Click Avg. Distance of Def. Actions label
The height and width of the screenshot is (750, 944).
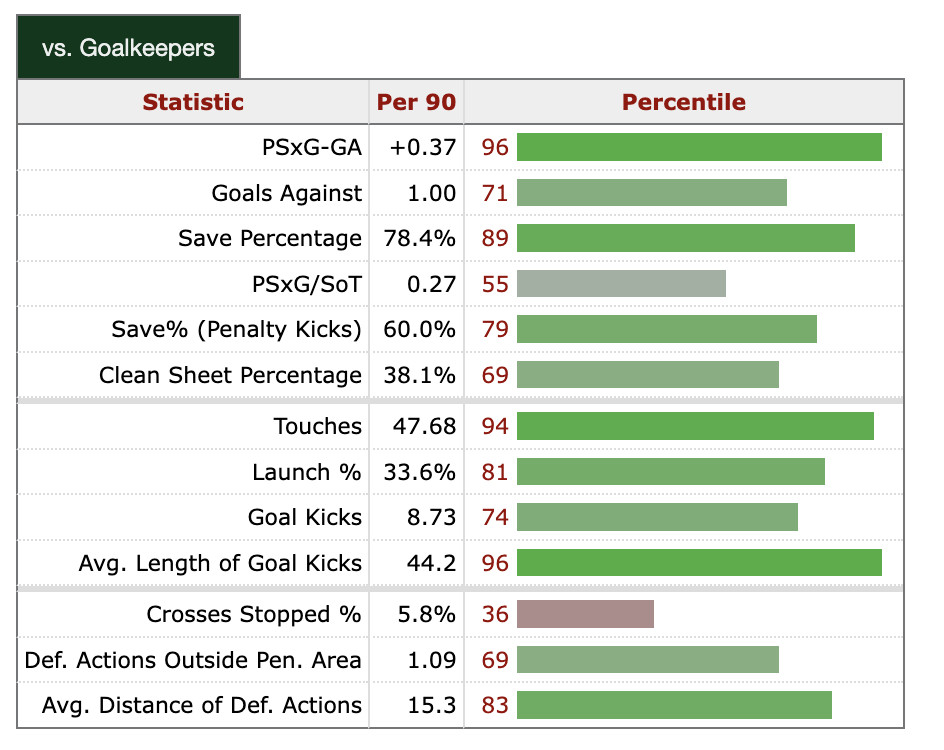[202, 705]
